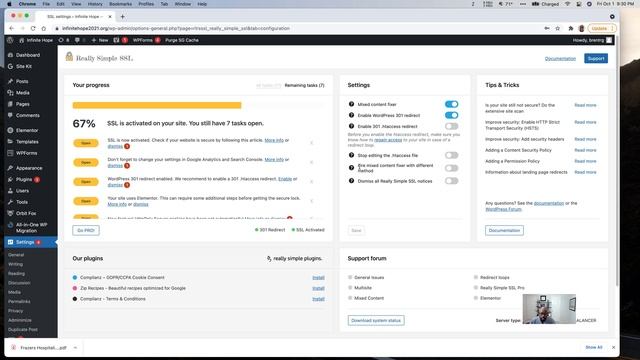Open Comments bubble icon in sidebar

(x=11, y=116)
